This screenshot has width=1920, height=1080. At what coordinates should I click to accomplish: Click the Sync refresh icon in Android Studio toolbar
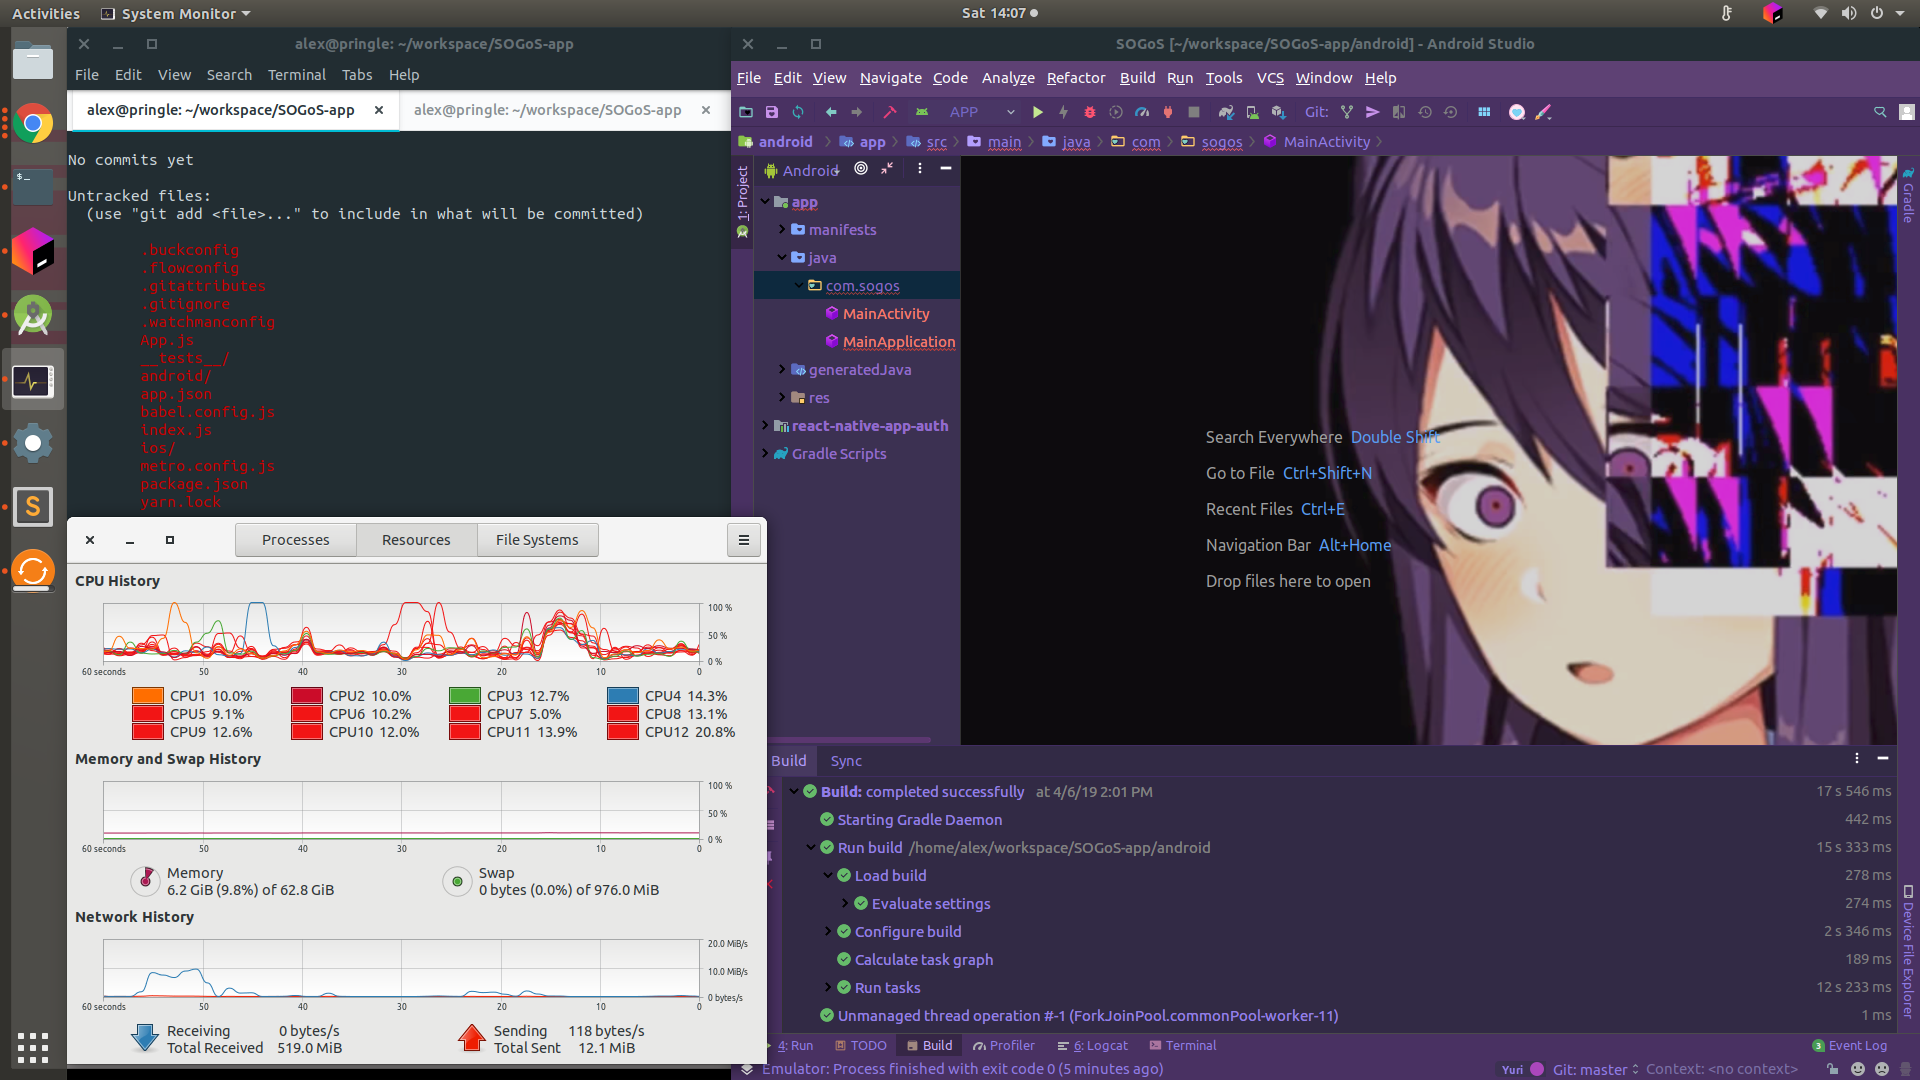(797, 112)
